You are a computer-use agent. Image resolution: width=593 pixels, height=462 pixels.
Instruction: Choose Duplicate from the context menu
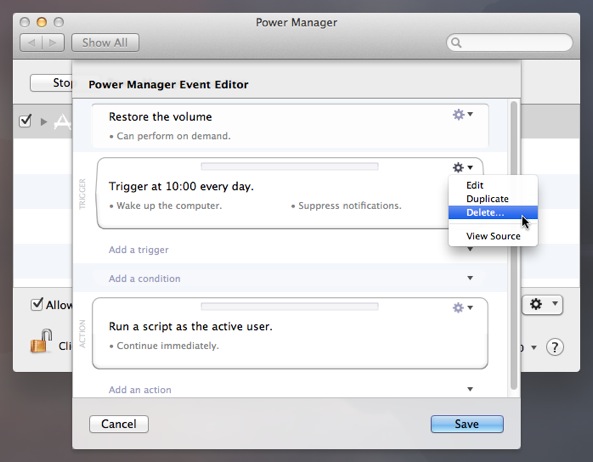(x=493, y=199)
